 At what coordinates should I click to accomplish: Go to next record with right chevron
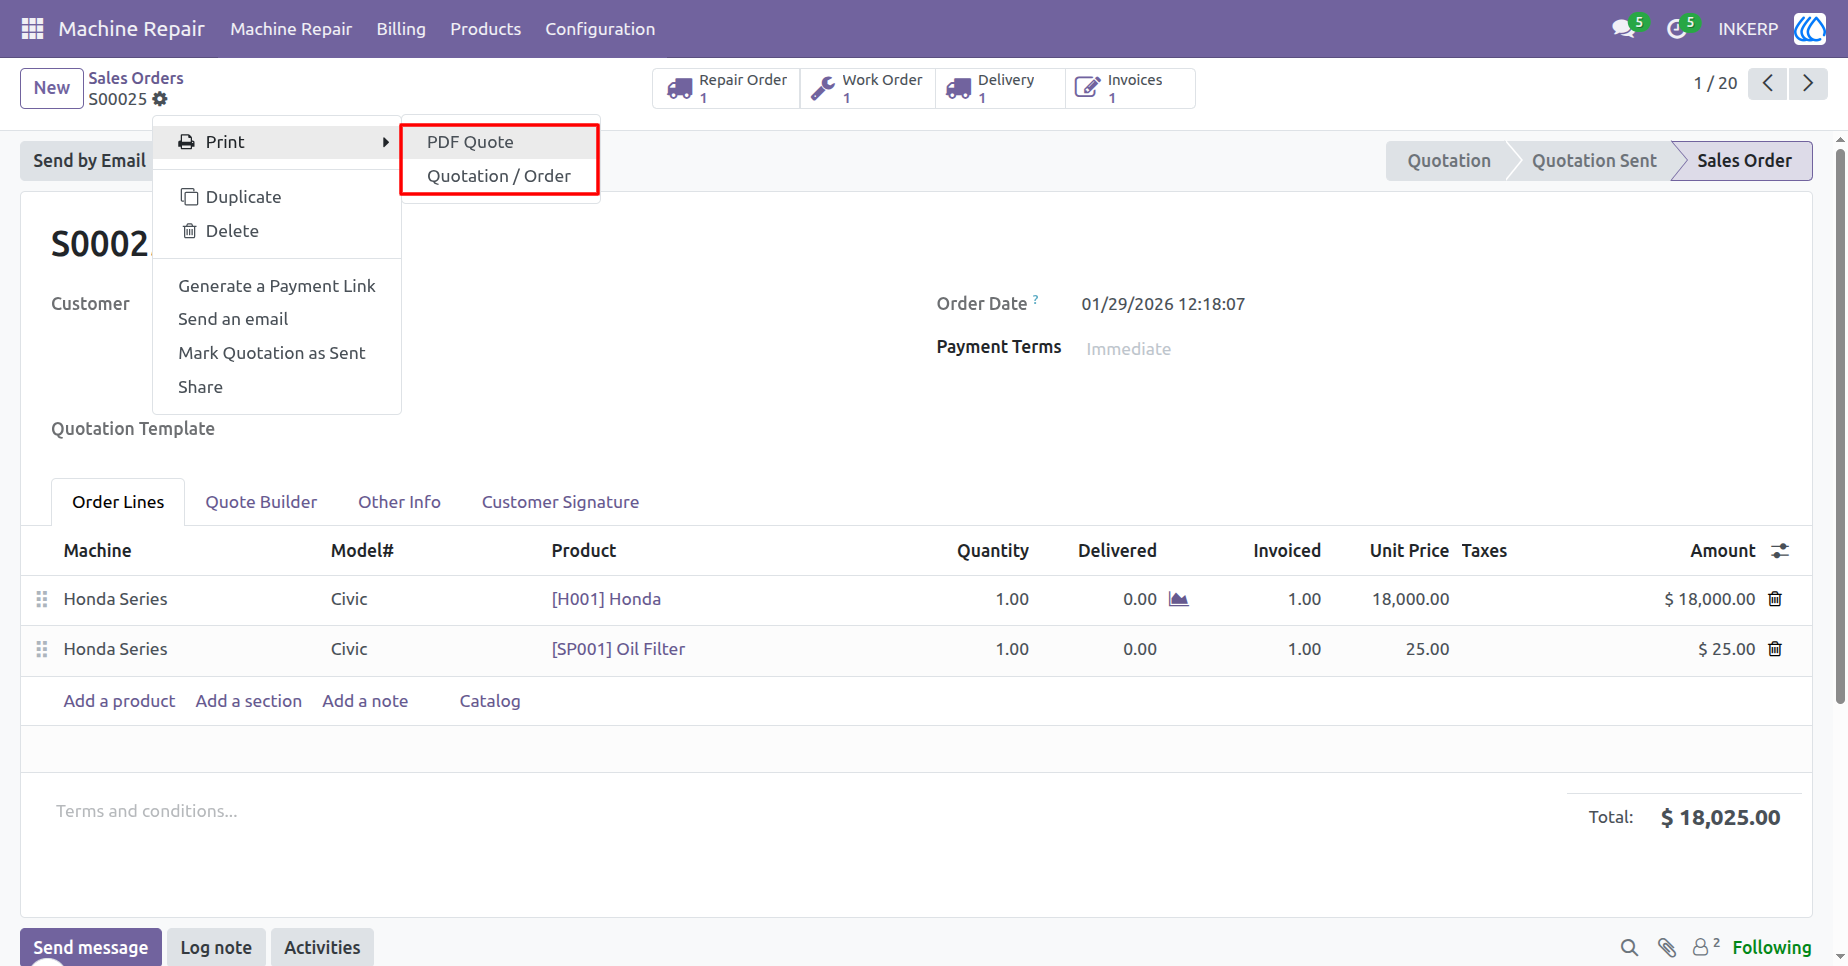1808,83
